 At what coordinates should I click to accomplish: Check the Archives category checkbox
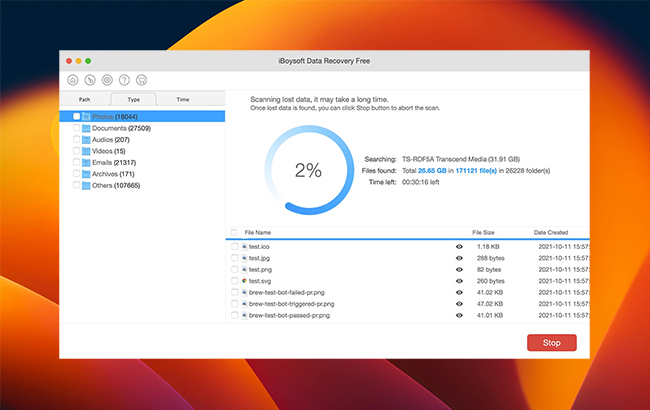[x=76, y=174]
